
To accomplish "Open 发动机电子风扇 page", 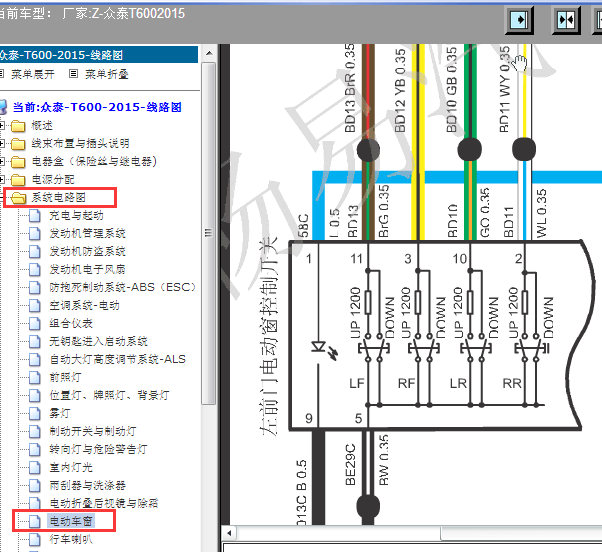I will (x=88, y=269).
